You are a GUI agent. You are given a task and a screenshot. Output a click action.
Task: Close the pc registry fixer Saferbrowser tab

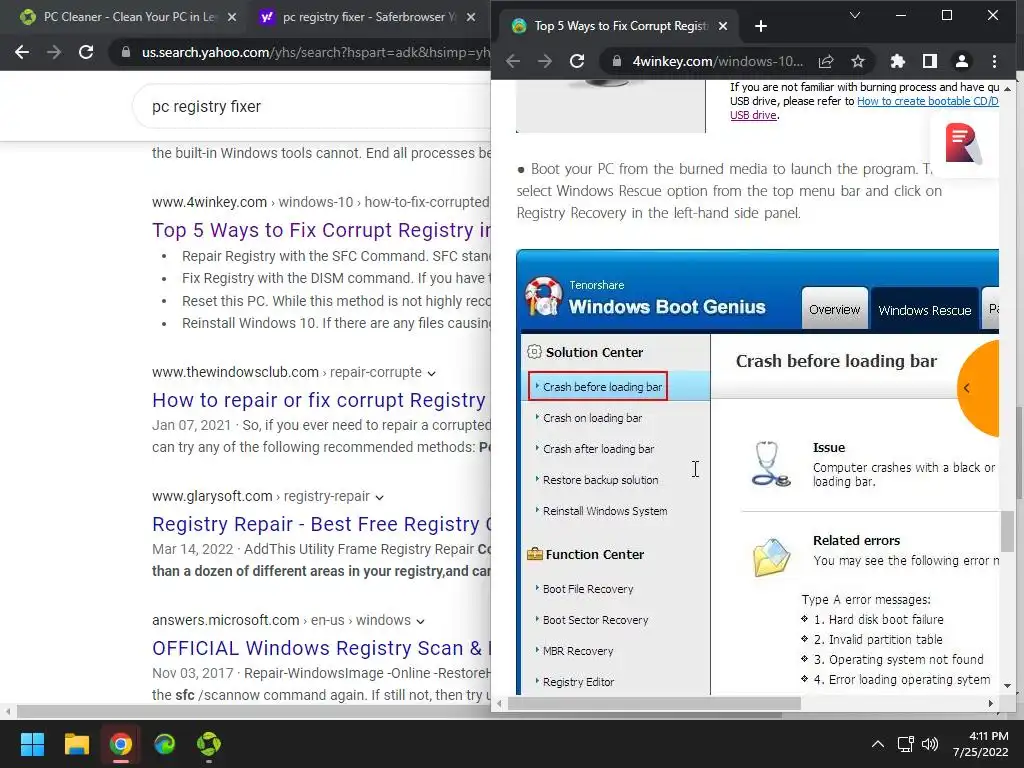[471, 17]
